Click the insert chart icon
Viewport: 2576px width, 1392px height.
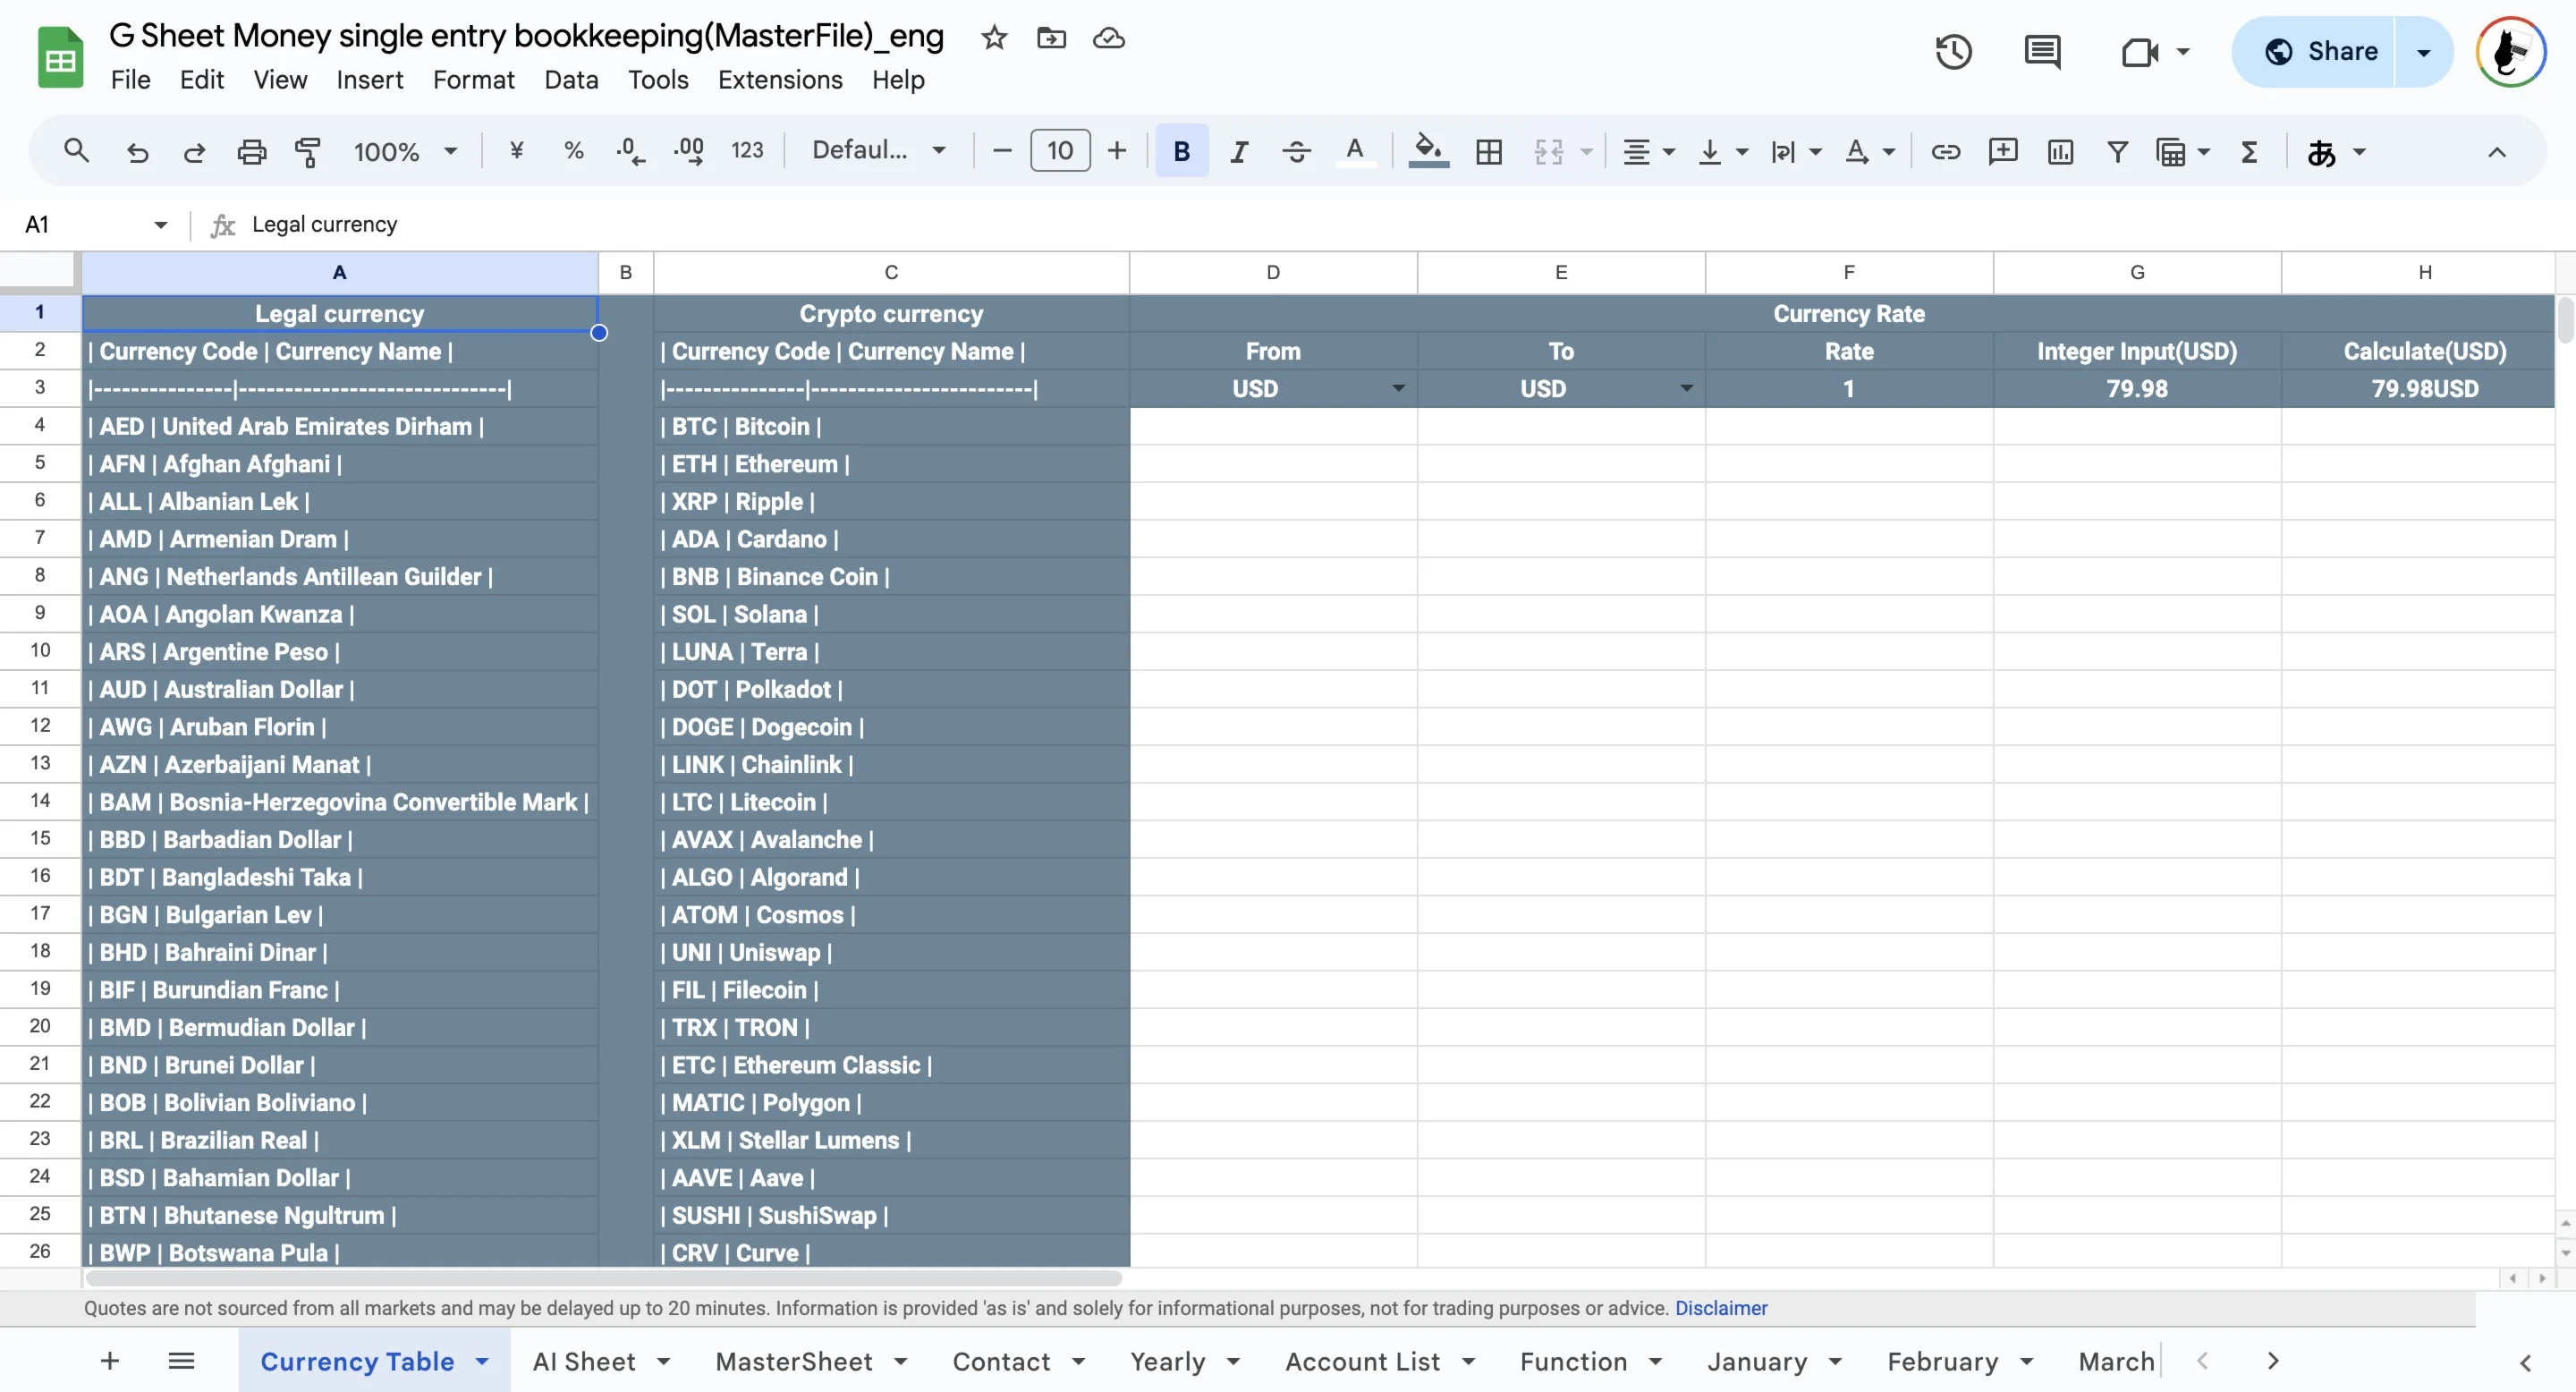(x=2060, y=152)
